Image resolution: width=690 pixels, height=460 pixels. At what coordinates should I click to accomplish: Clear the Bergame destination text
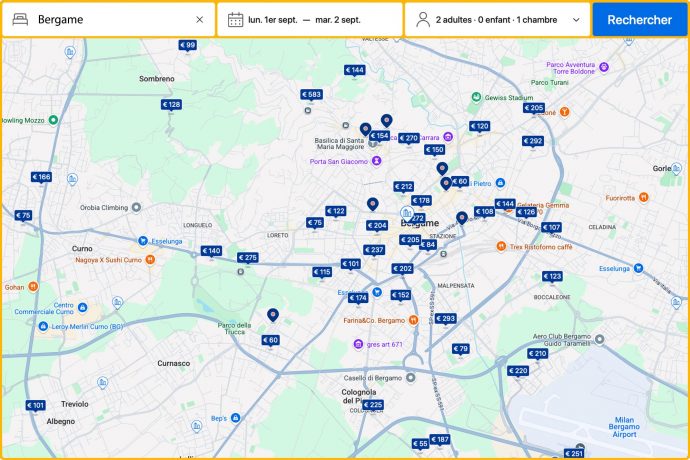(x=199, y=19)
